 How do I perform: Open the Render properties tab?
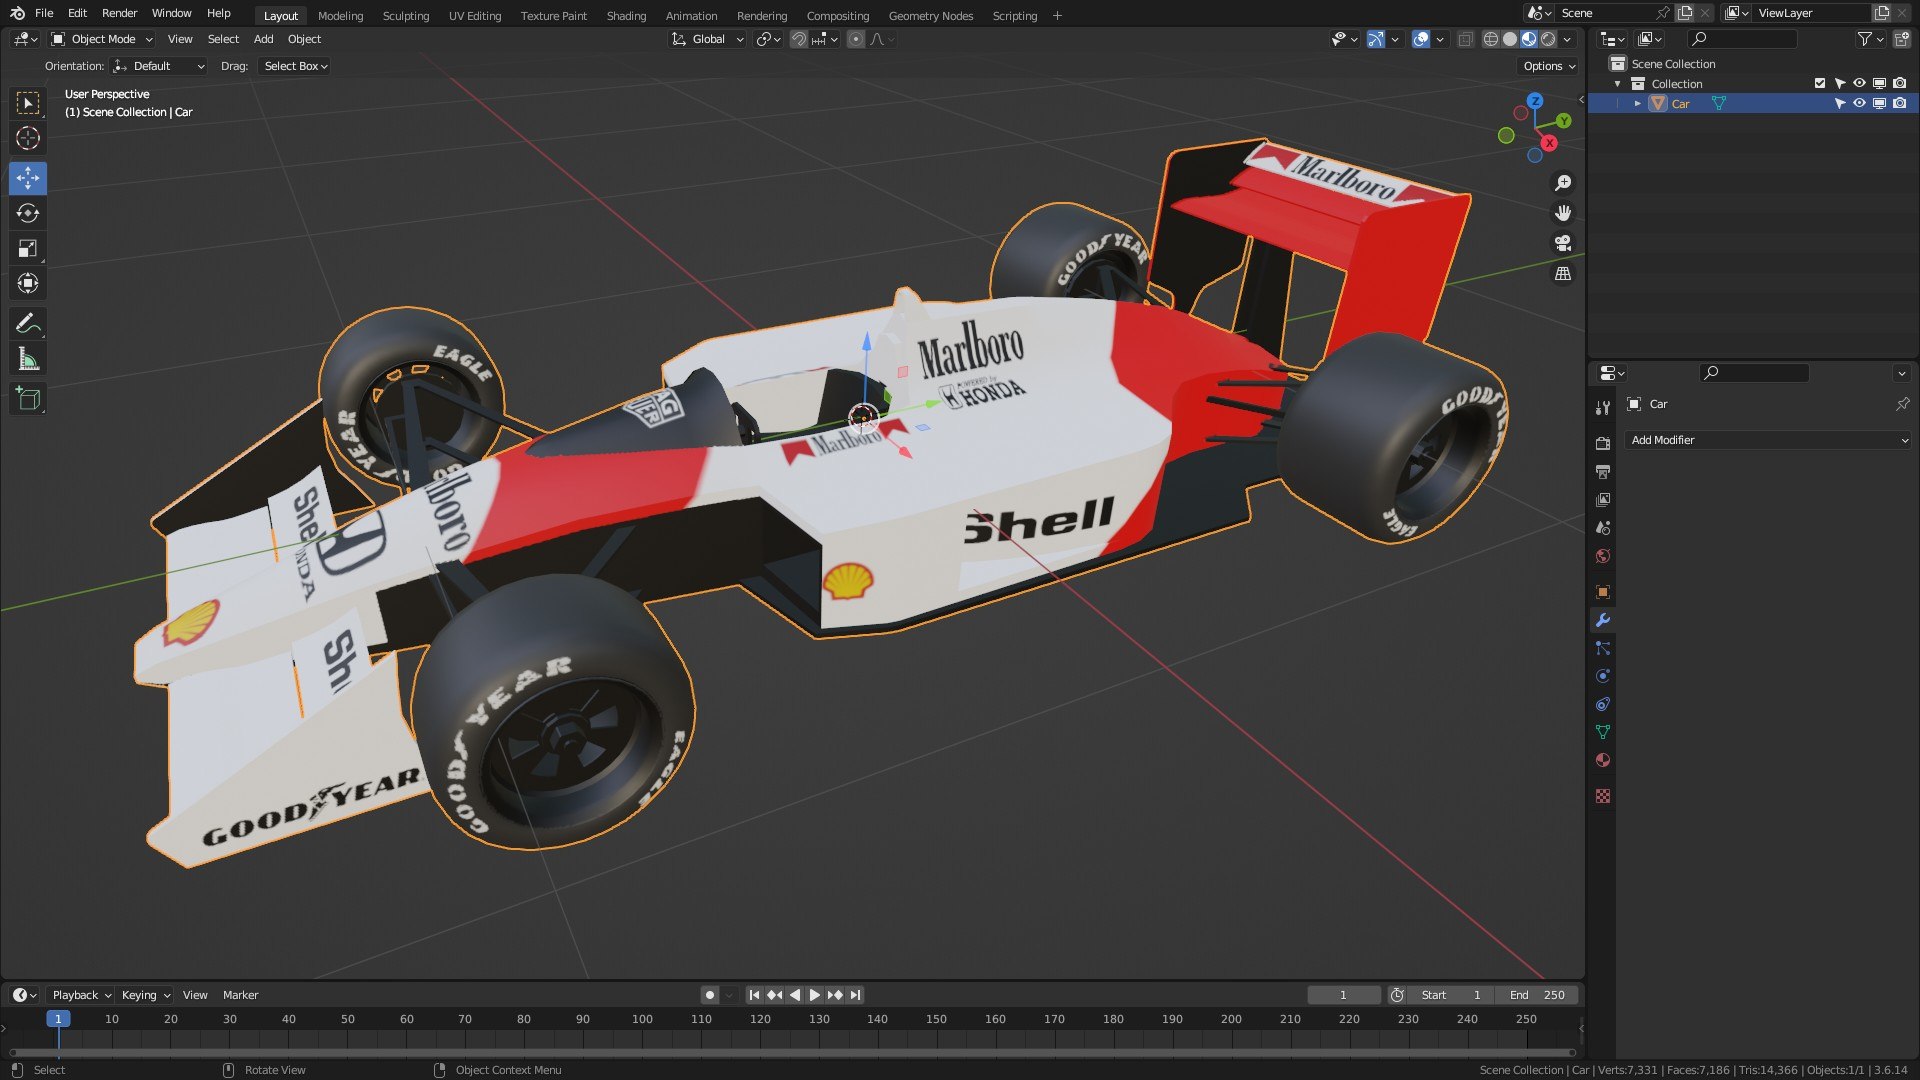(x=1603, y=443)
